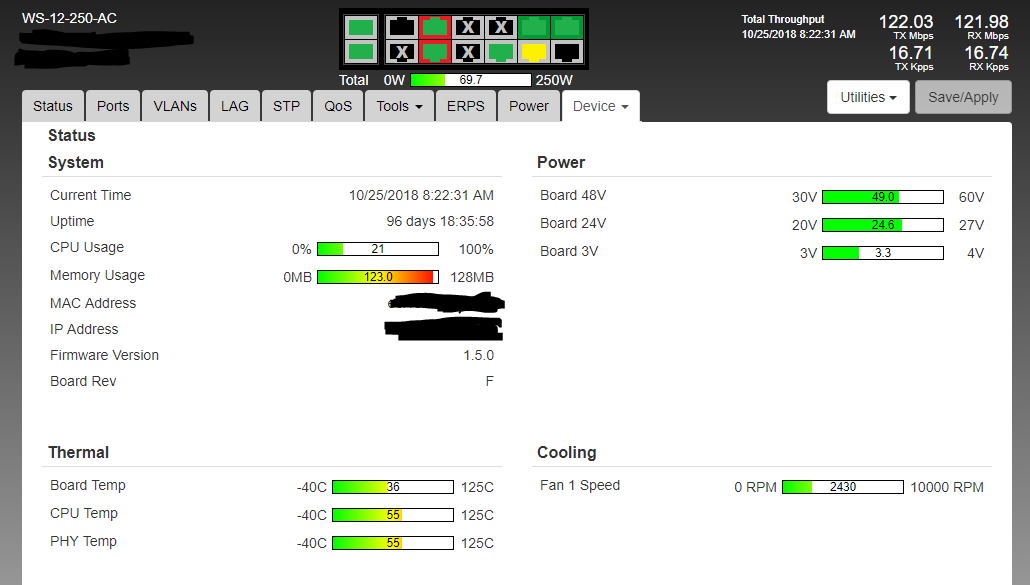This screenshot has height=585, width=1030.
Task: Click the gray-bordered green port beside yellow port
Action: click(x=501, y=51)
